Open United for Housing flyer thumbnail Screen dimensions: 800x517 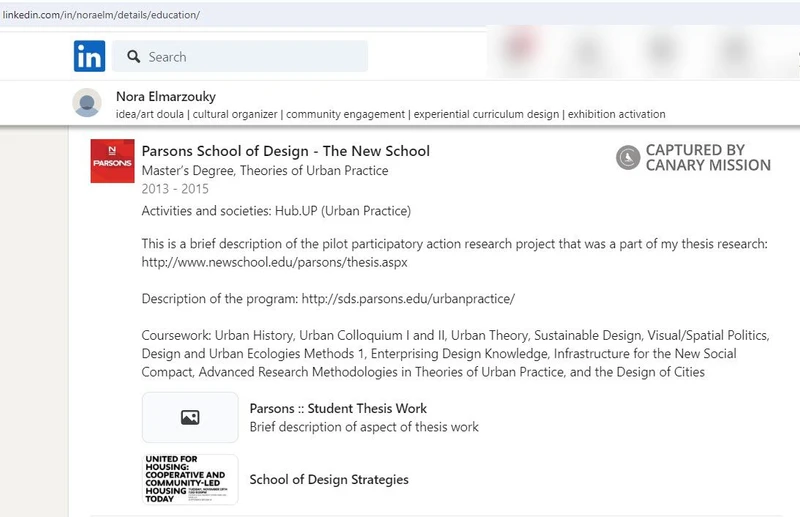(x=190, y=480)
